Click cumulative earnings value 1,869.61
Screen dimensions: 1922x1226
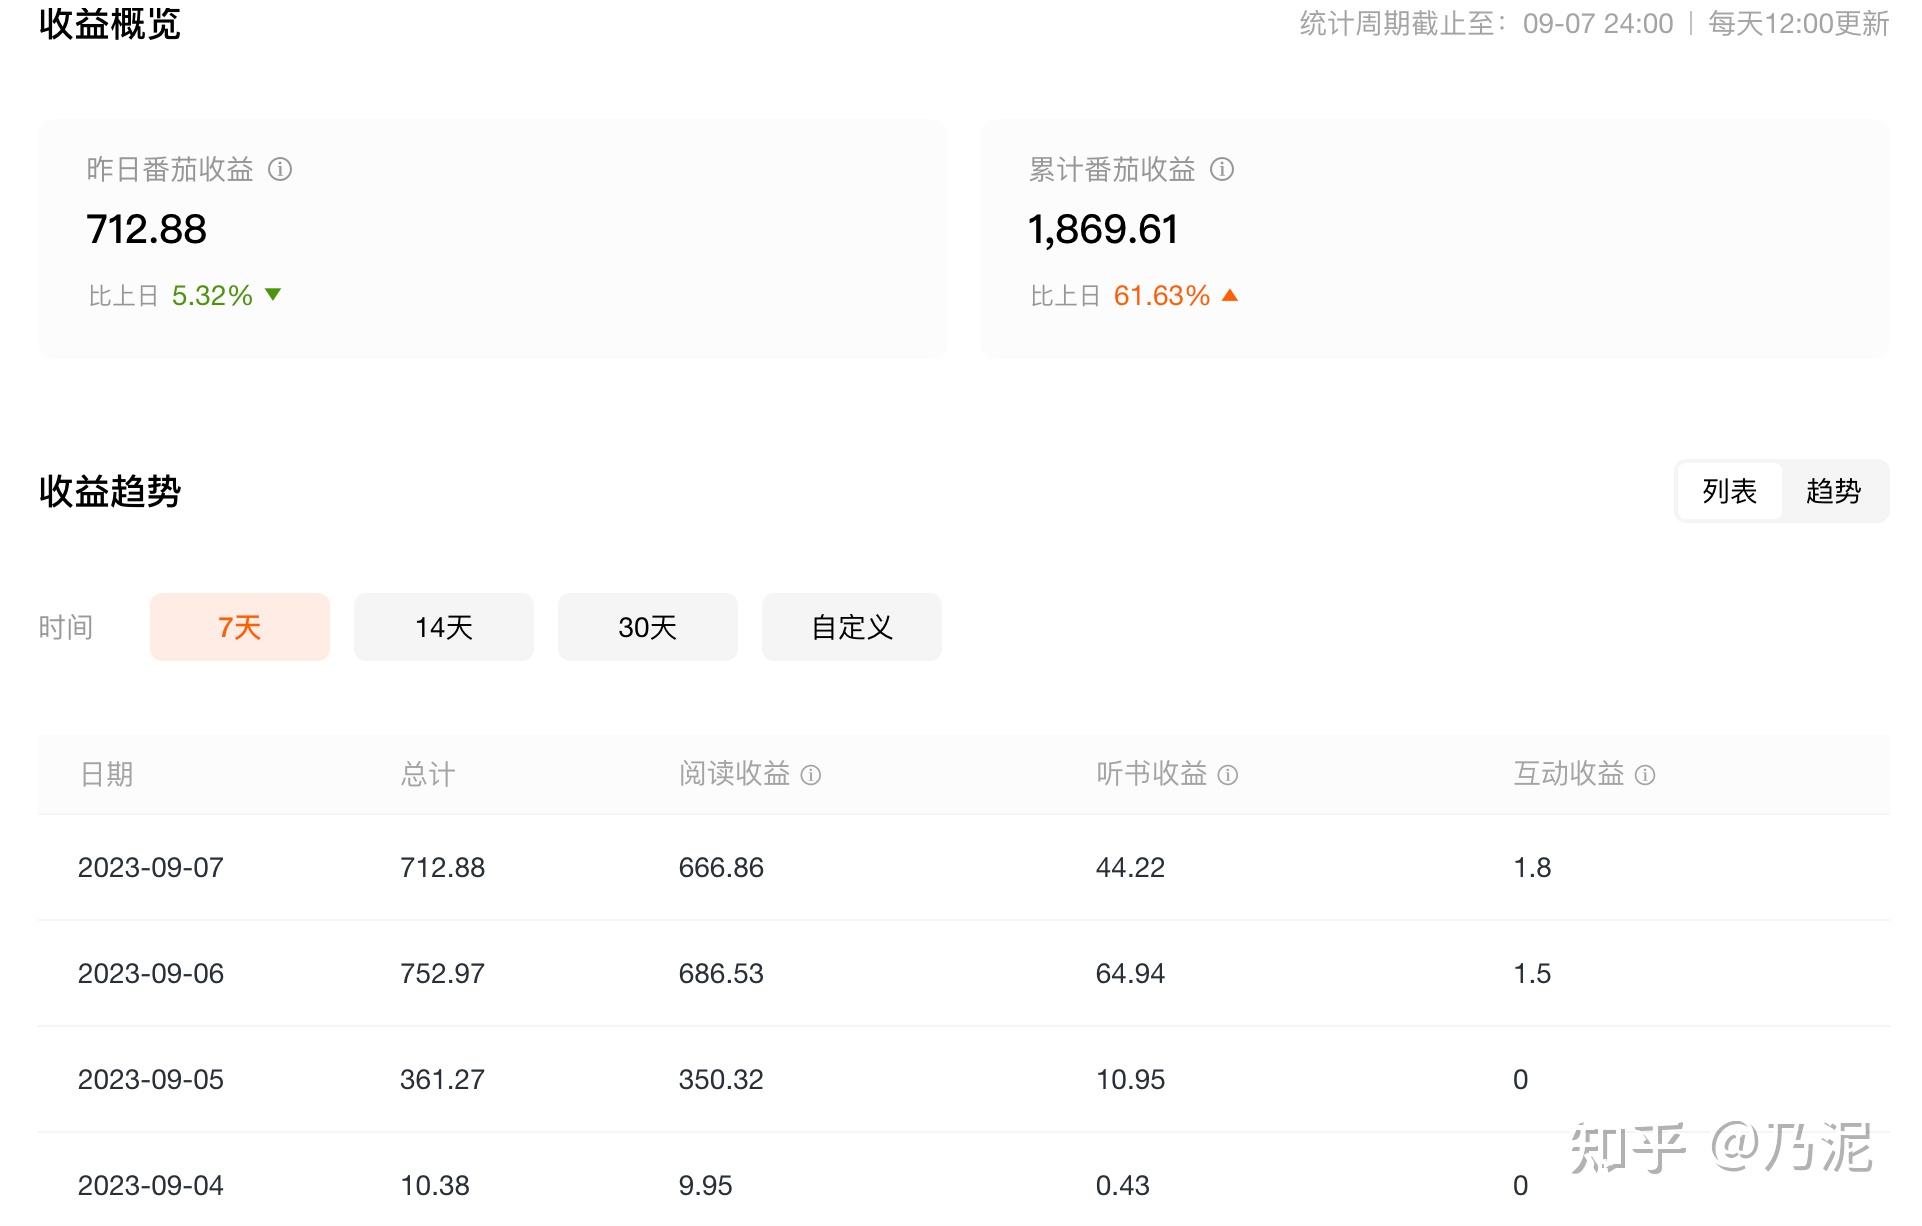[1103, 229]
